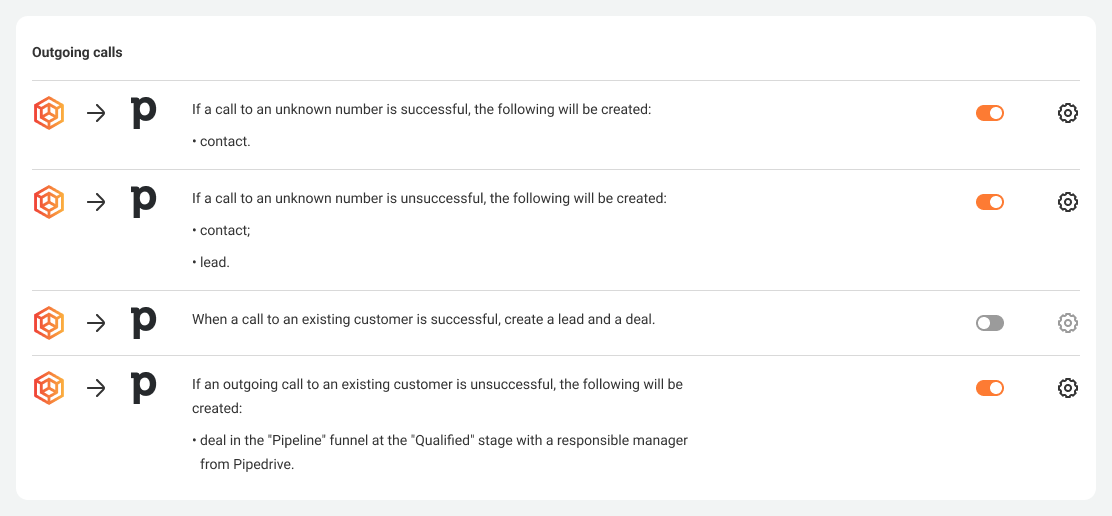1112x516 pixels.
Task: Disable toggle for unsuccessful unknown number contact and lead
Action: point(990,202)
